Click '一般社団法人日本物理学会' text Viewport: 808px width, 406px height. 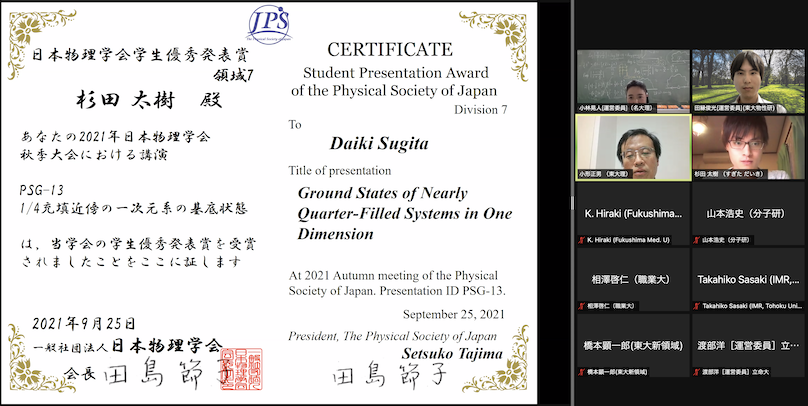coord(127,346)
